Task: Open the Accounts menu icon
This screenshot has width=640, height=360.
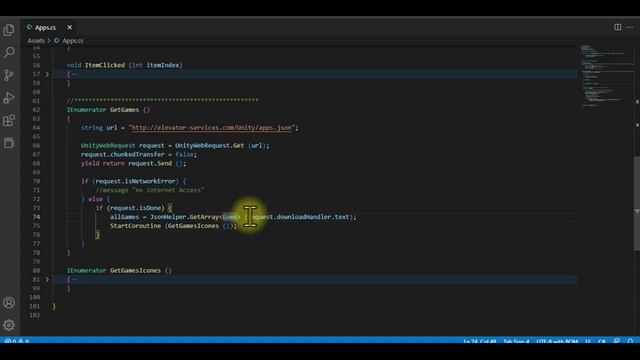Action: 9,302
